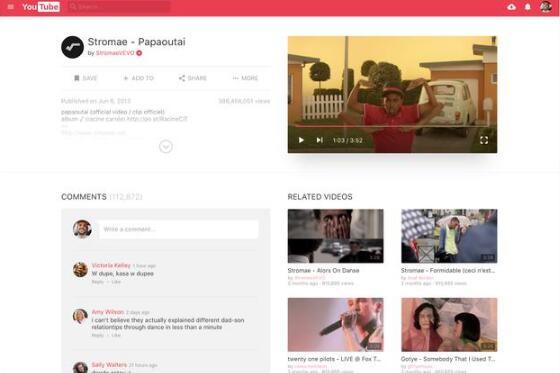This screenshot has width=560, height=373.
Task: Reply to Victoria Kelley's comment
Action: (x=98, y=282)
